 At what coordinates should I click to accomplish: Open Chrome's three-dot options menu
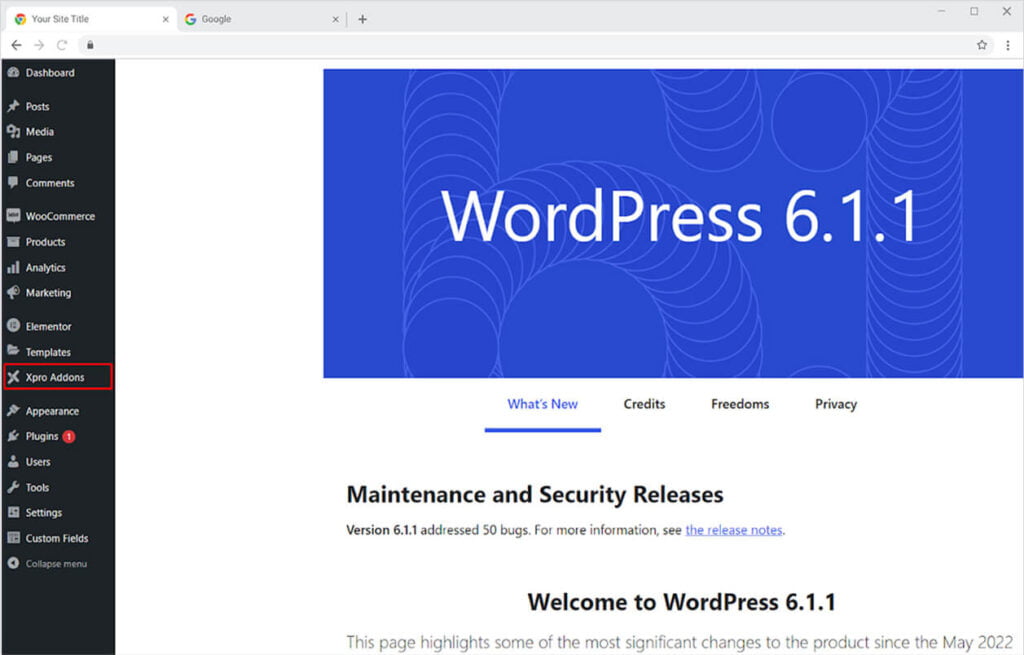tap(1007, 45)
